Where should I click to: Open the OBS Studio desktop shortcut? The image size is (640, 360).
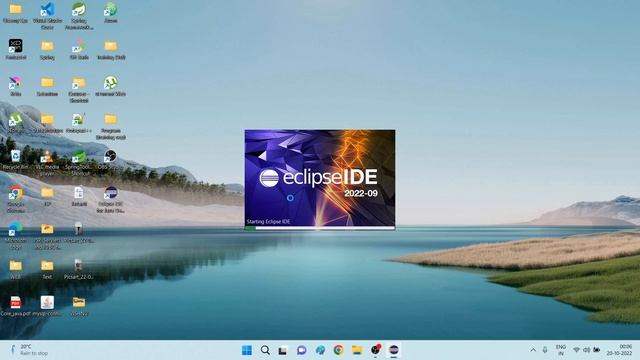pyautogui.click(x=110, y=160)
